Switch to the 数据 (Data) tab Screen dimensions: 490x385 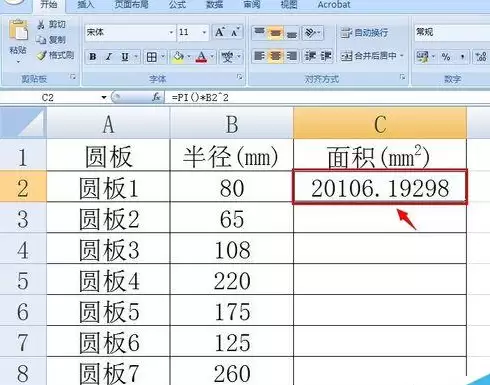tap(214, 5)
